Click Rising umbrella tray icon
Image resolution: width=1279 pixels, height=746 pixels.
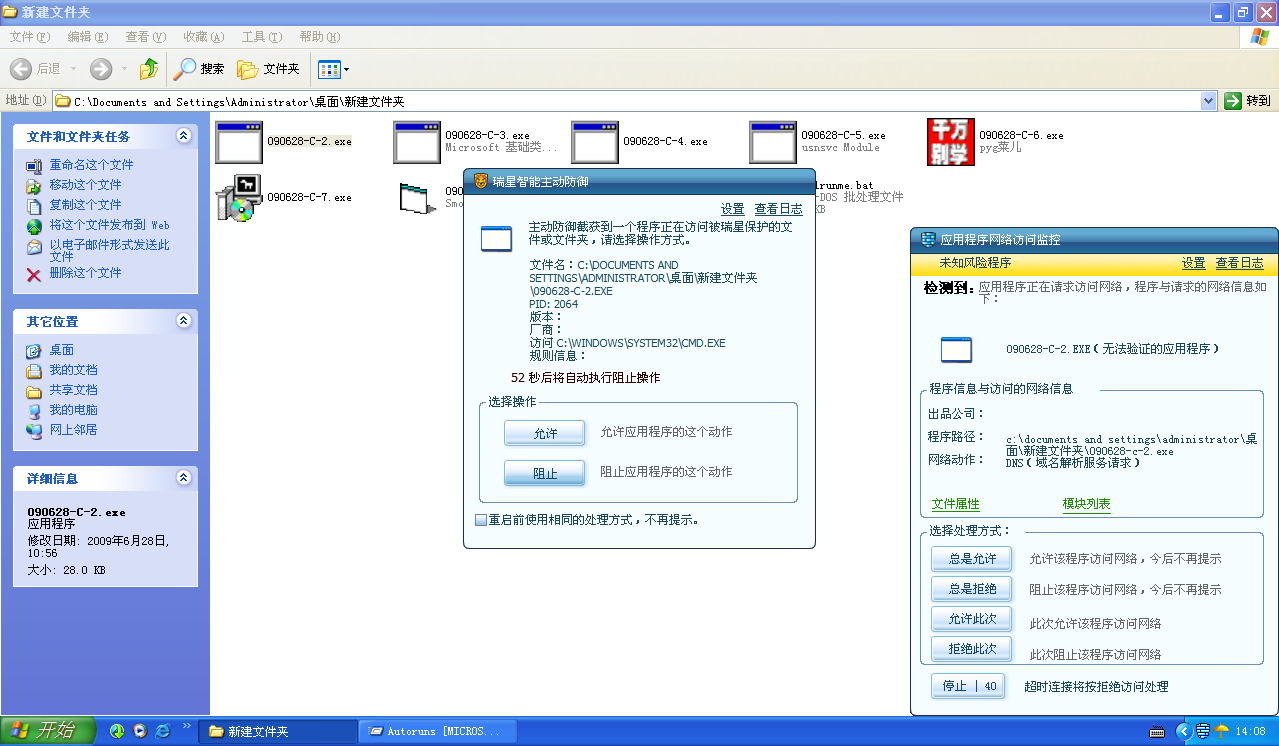tap(1222, 731)
